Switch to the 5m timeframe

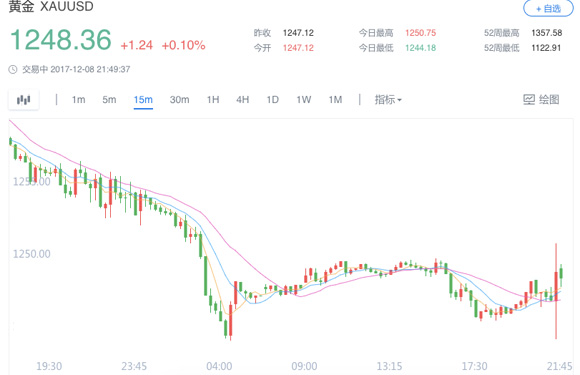click(109, 100)
